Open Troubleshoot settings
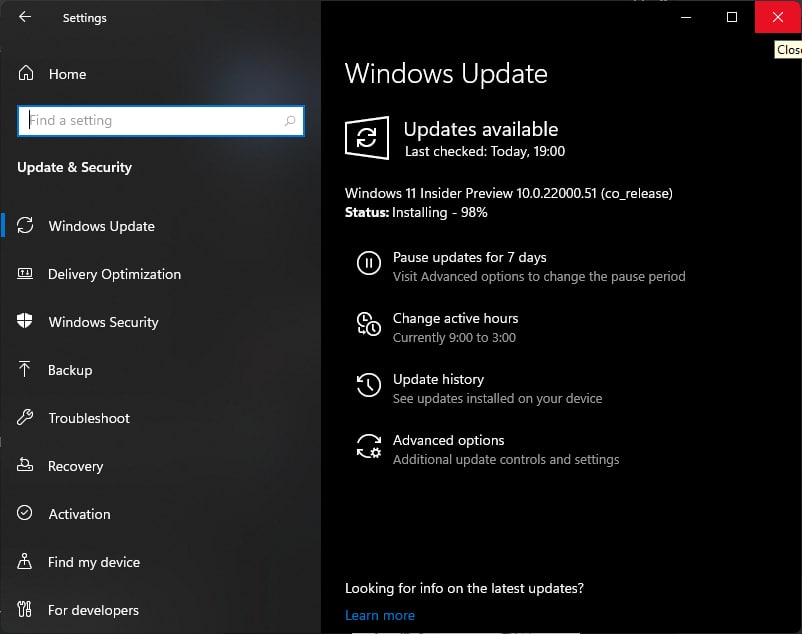 click(x=89, y=418)
